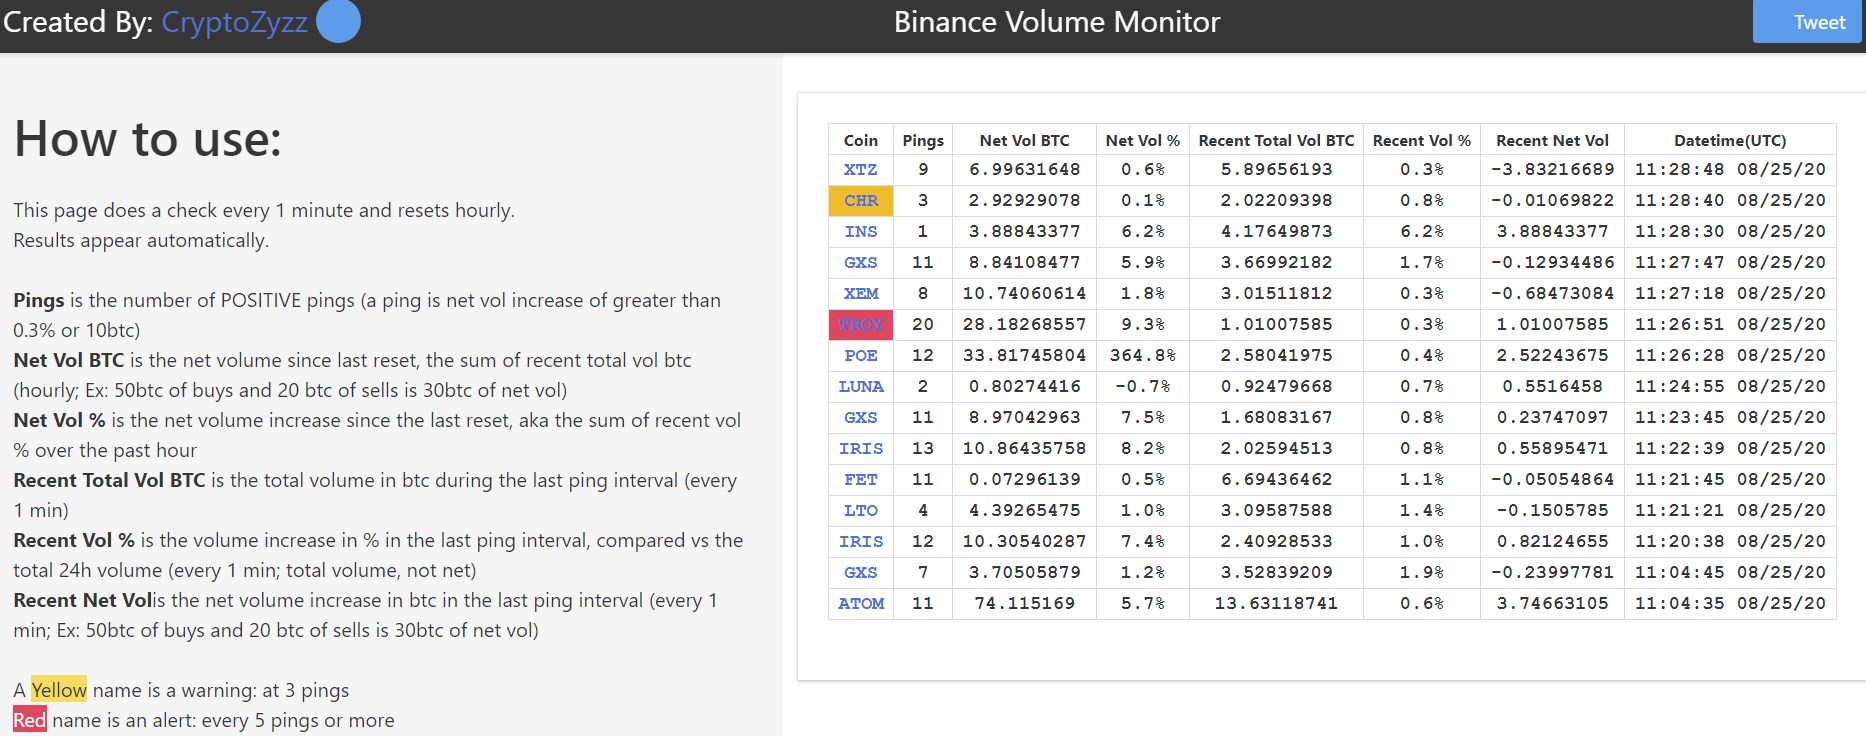Select the 0.07296139 Net Vol BTC cell
The image size is (1866, 736).
coord(1024,480)
